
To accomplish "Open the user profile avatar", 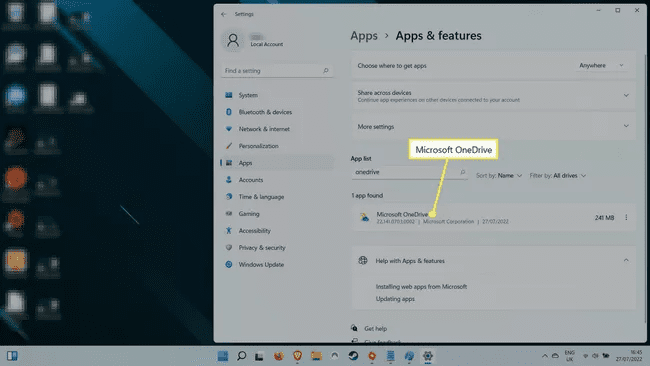I will click(x=233, y=40).
